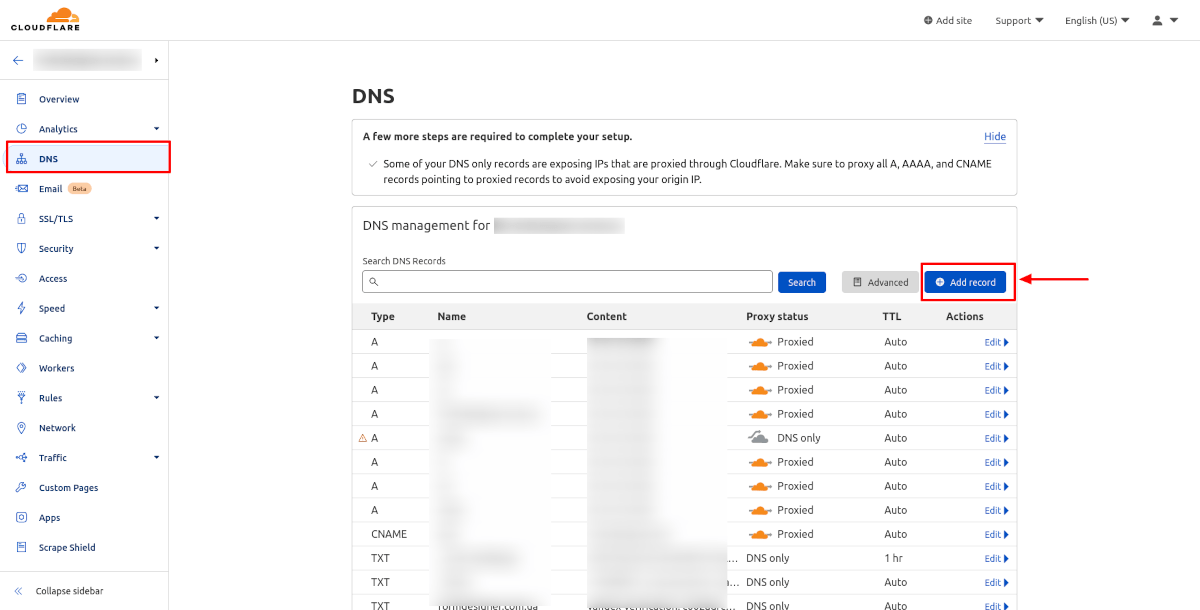
Task: Hide the setup steps notice
Action: [x=994, y=137]
